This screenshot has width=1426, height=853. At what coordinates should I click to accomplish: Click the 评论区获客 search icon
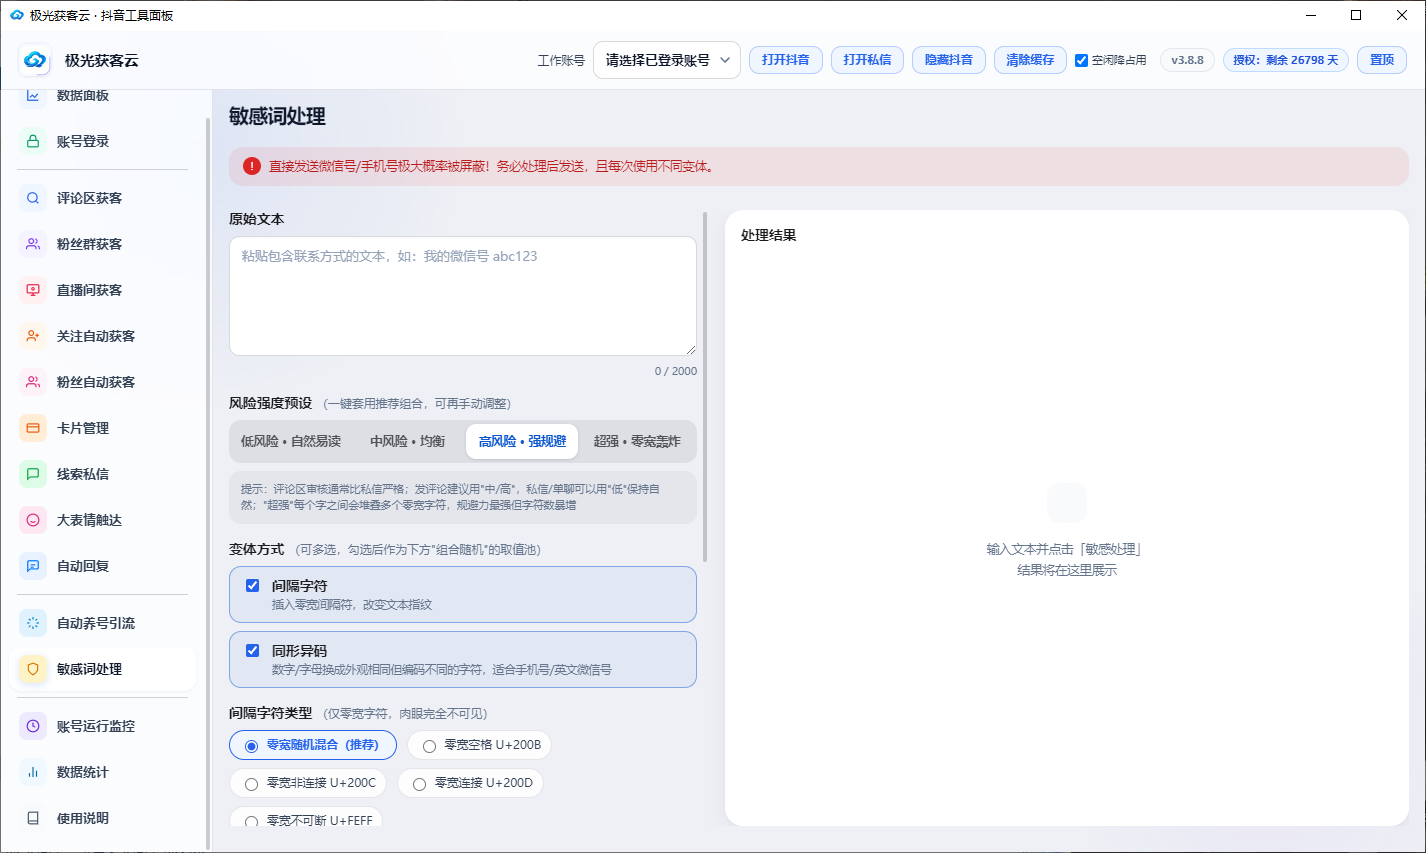(33, 198)
